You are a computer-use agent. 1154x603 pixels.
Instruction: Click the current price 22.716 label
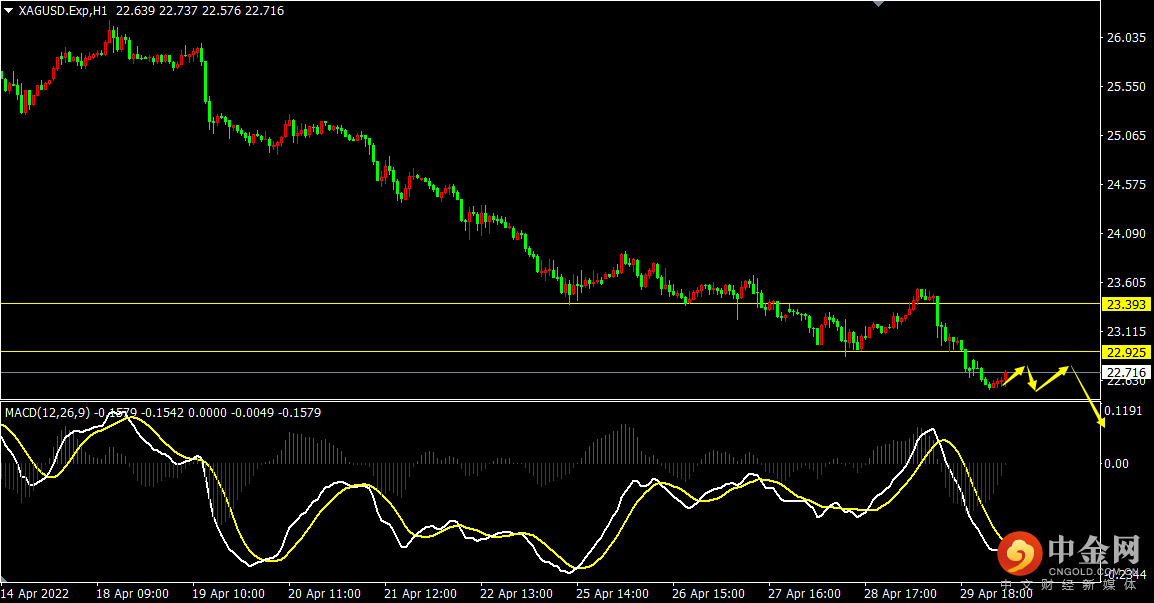point(1126,373)
